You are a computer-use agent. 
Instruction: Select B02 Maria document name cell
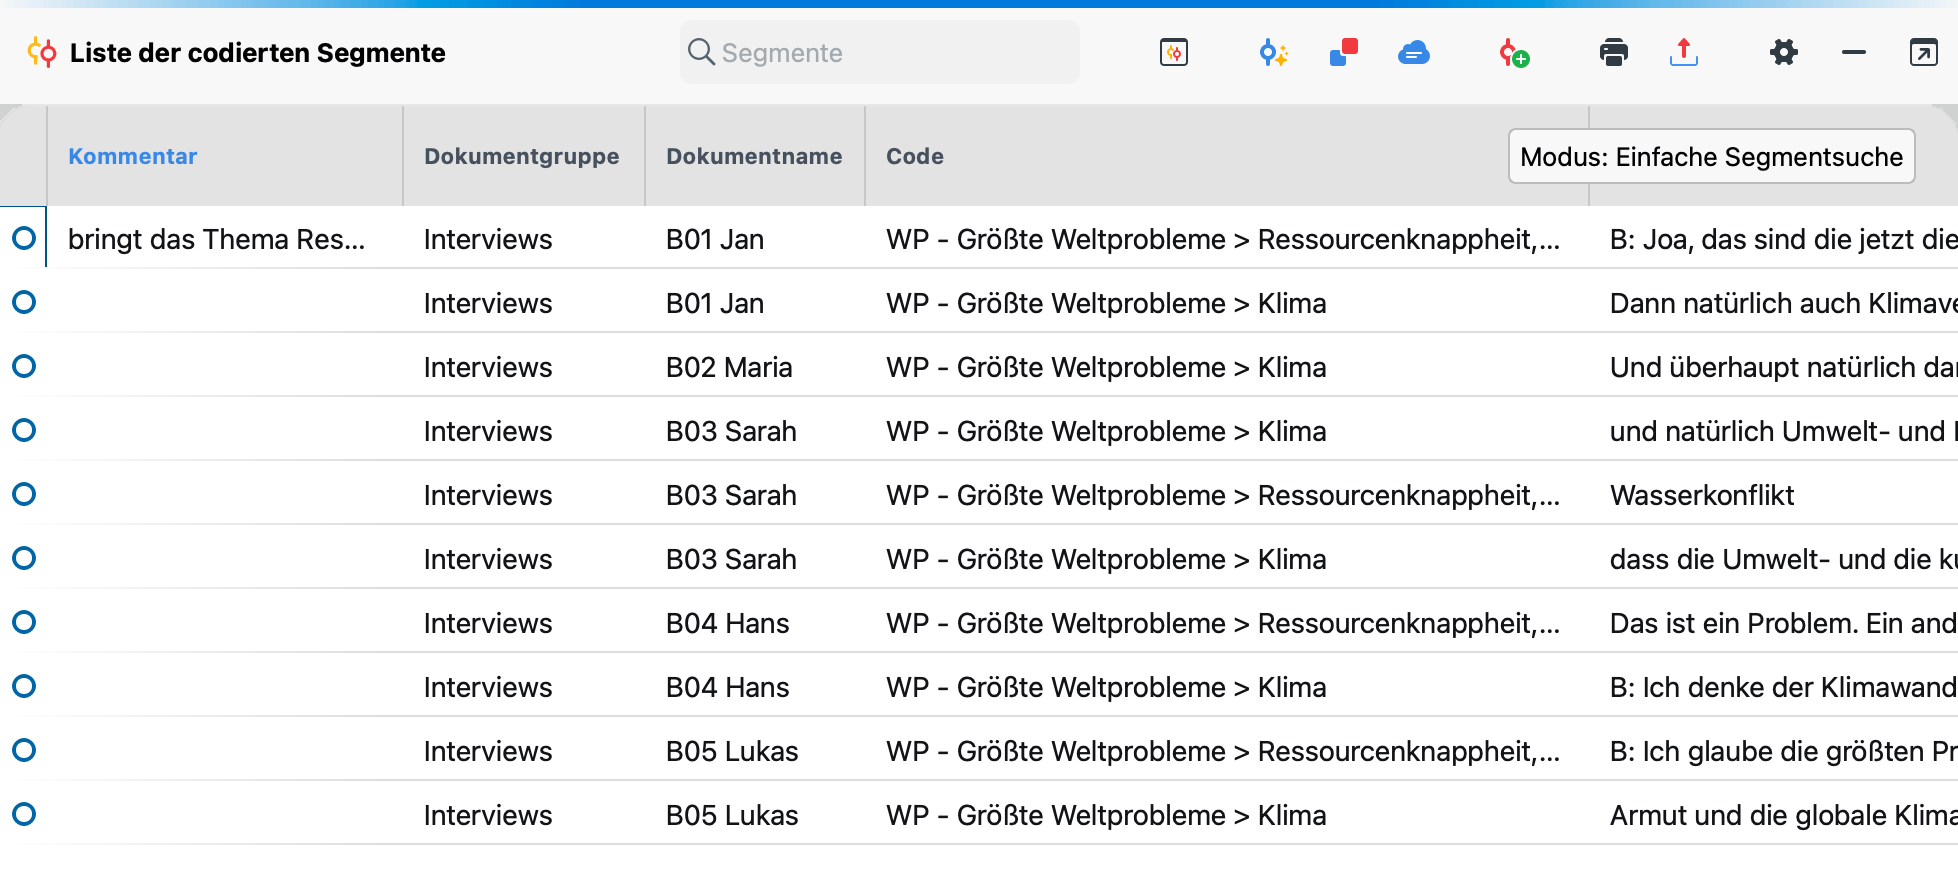[729, 368]
